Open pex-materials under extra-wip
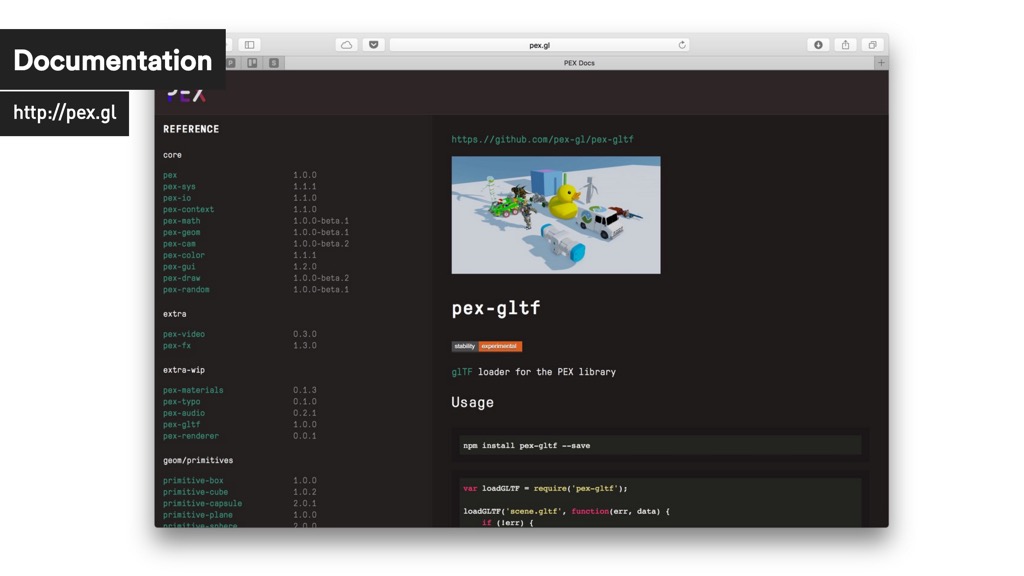The image size is (1024, 576). pyautogui.click(x=193, y=390)
